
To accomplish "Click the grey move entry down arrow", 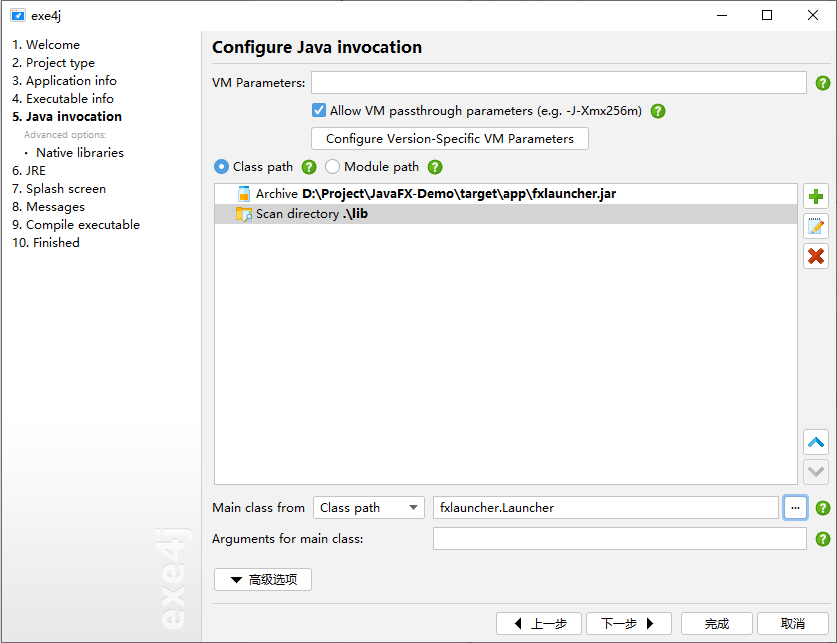I will [x=816, y=472].
